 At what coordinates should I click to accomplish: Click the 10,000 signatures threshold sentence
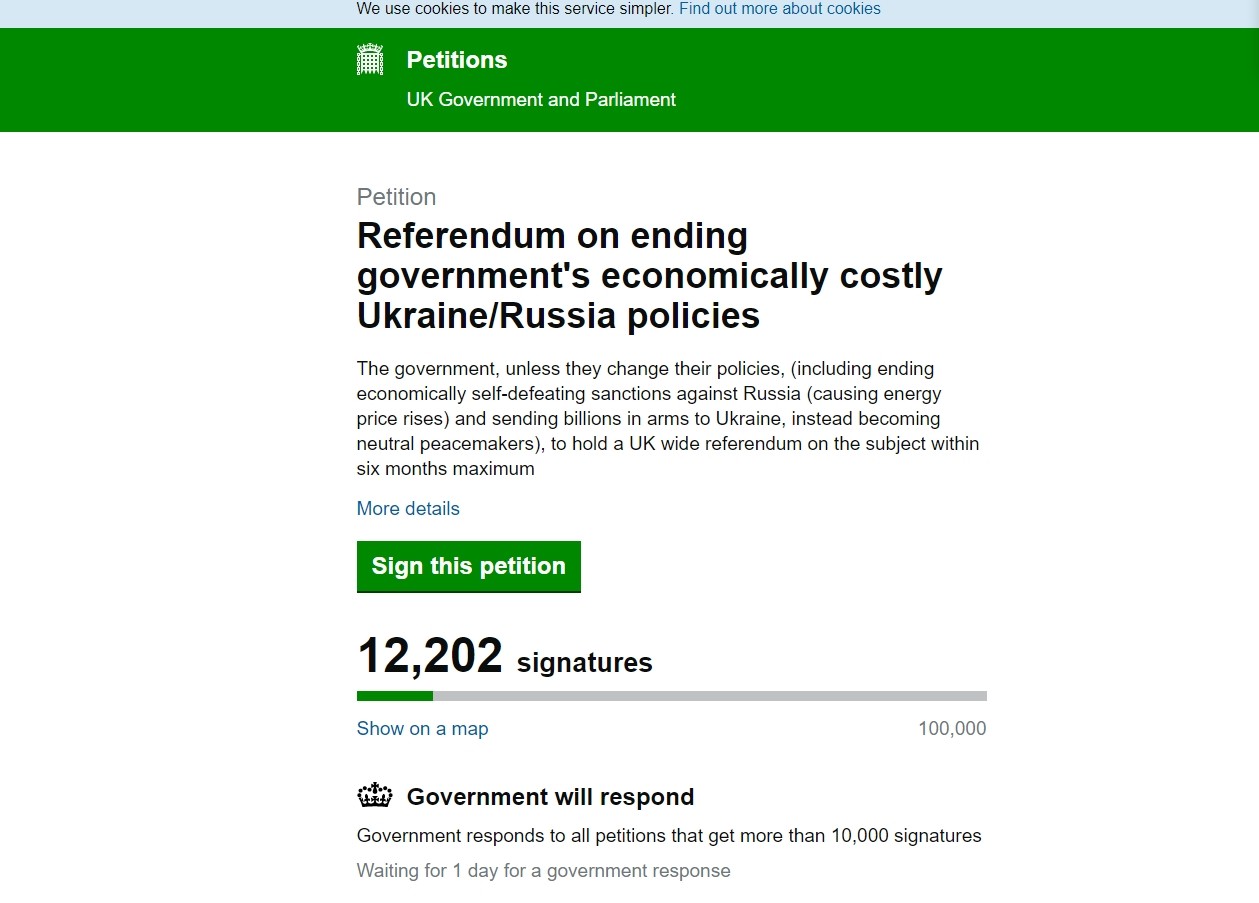[669, 836]
